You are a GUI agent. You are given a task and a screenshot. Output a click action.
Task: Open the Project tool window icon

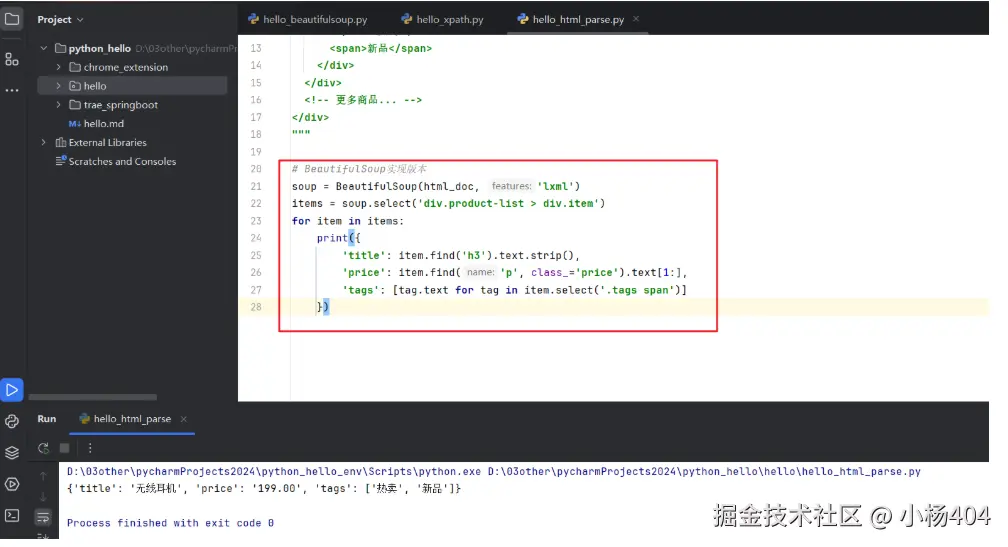coord(12,19)
